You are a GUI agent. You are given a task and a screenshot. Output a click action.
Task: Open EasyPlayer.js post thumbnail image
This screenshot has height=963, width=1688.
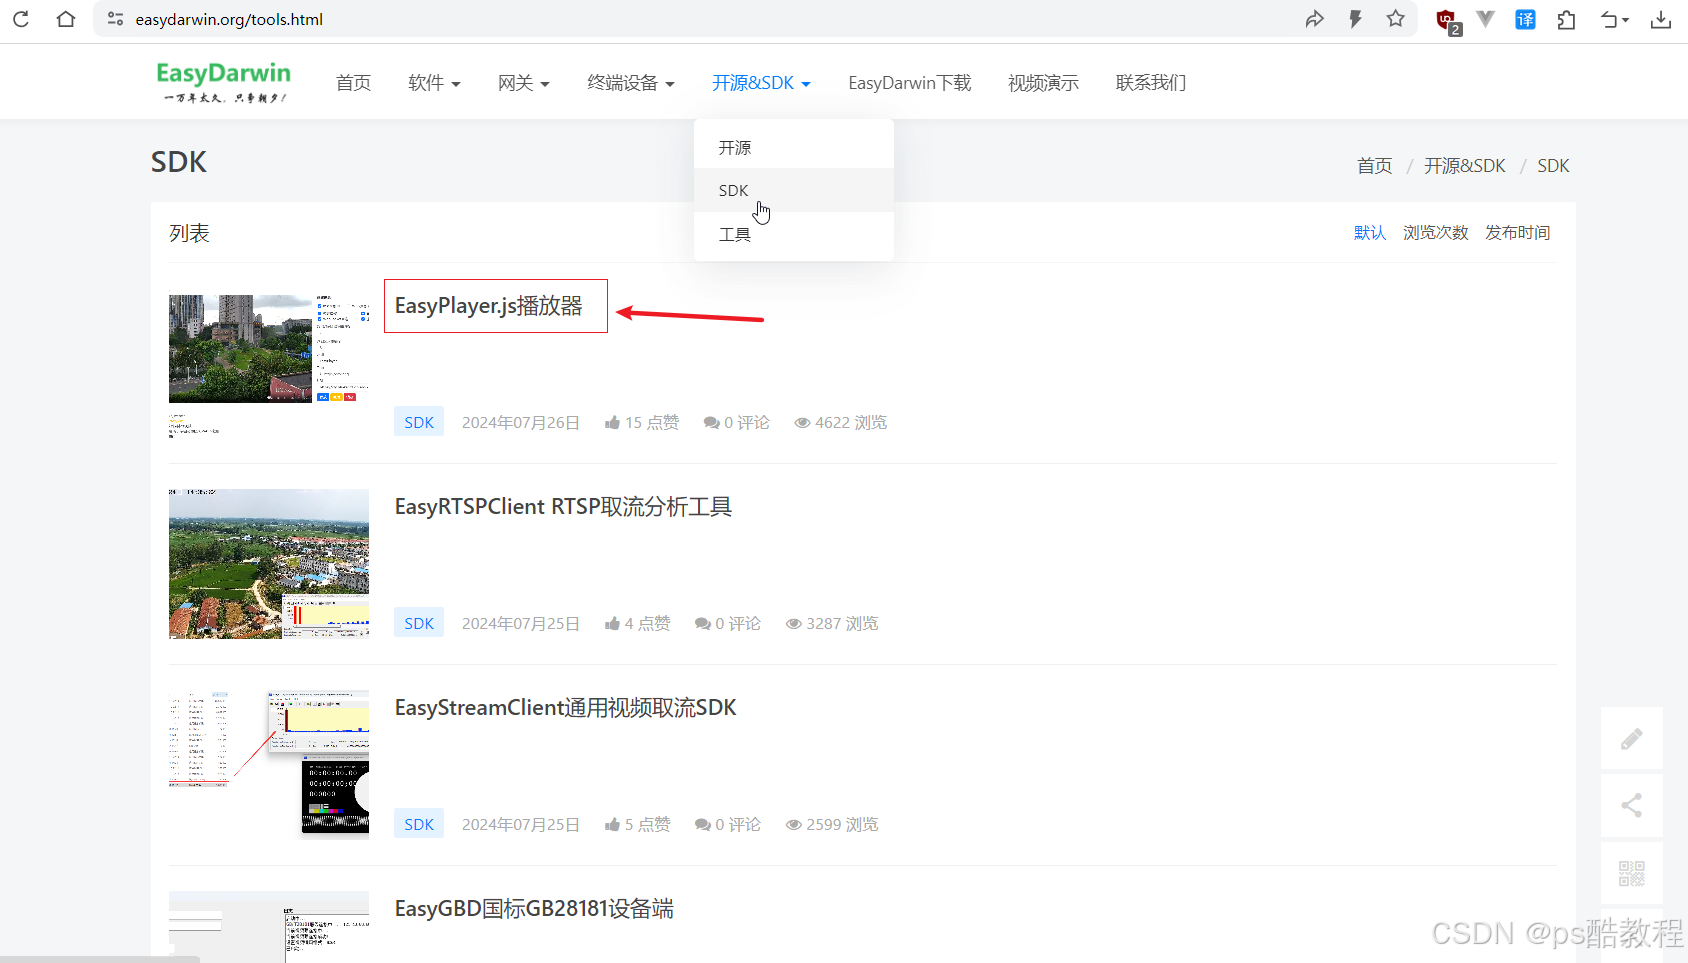(x=269, y=365)
